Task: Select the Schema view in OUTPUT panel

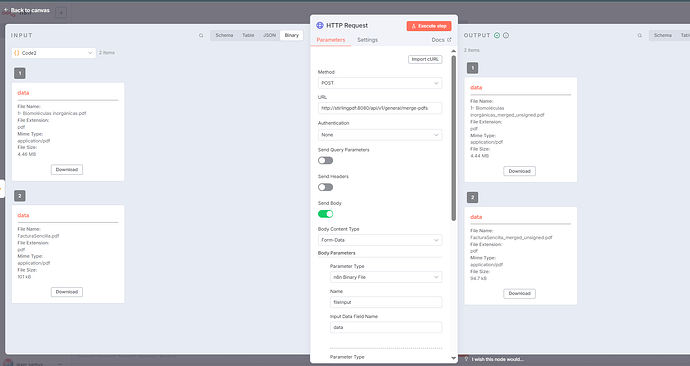Action: point(663,35)
